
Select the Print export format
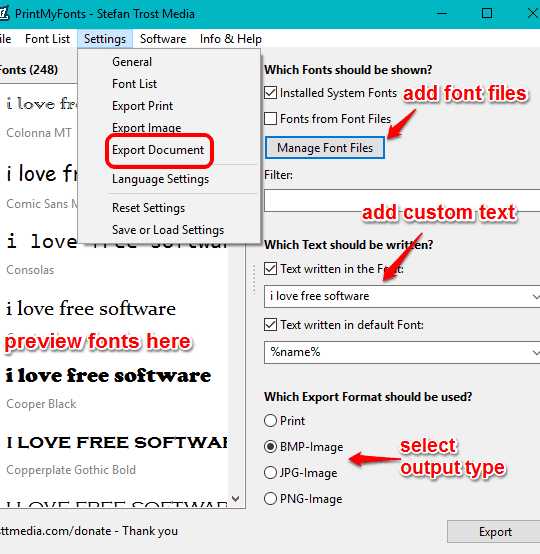270,420
